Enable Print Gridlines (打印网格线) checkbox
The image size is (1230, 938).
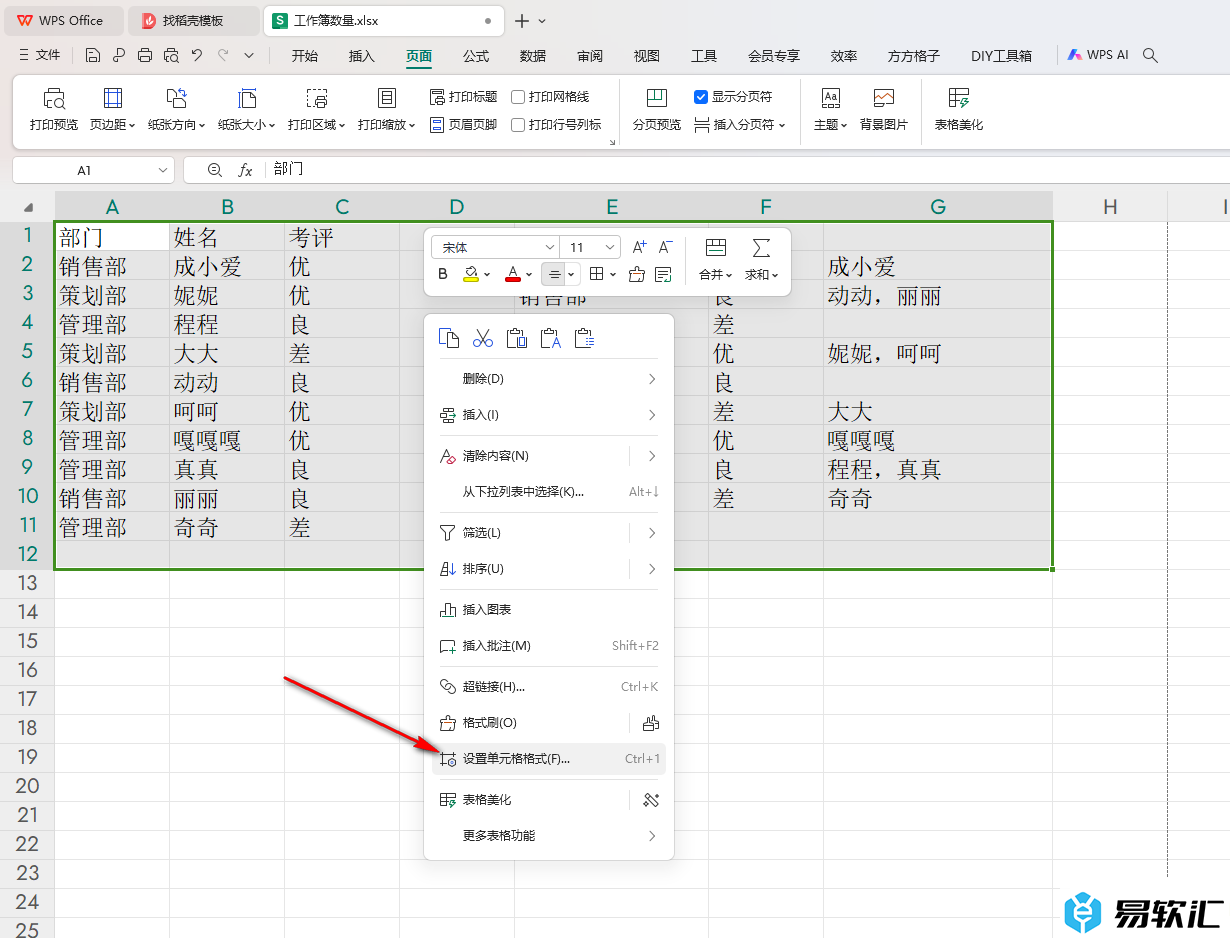point(518,97)
